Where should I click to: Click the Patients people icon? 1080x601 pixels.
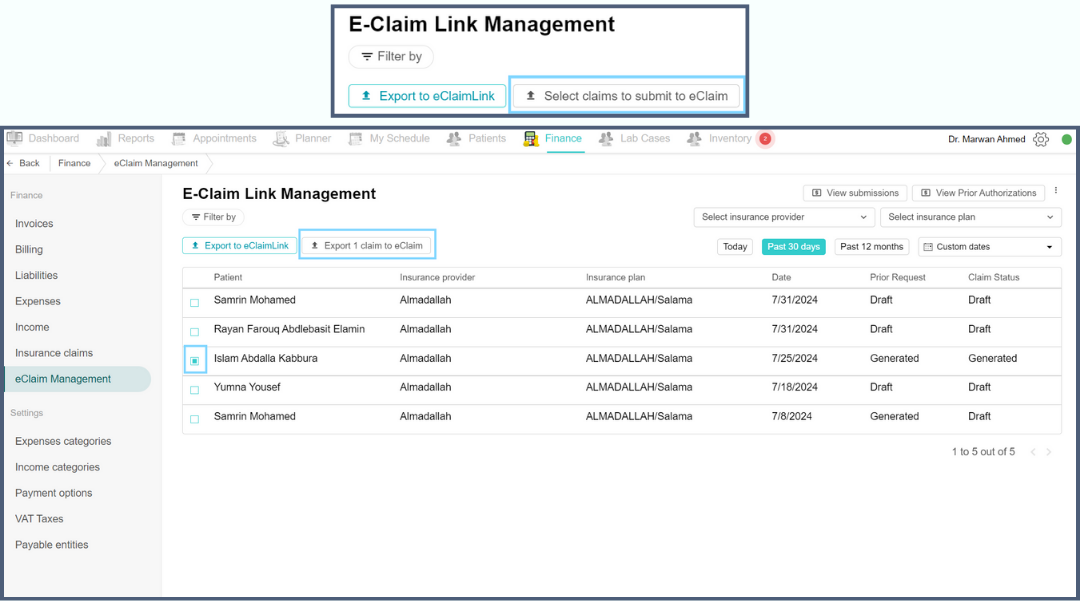[x=454, y=139]
